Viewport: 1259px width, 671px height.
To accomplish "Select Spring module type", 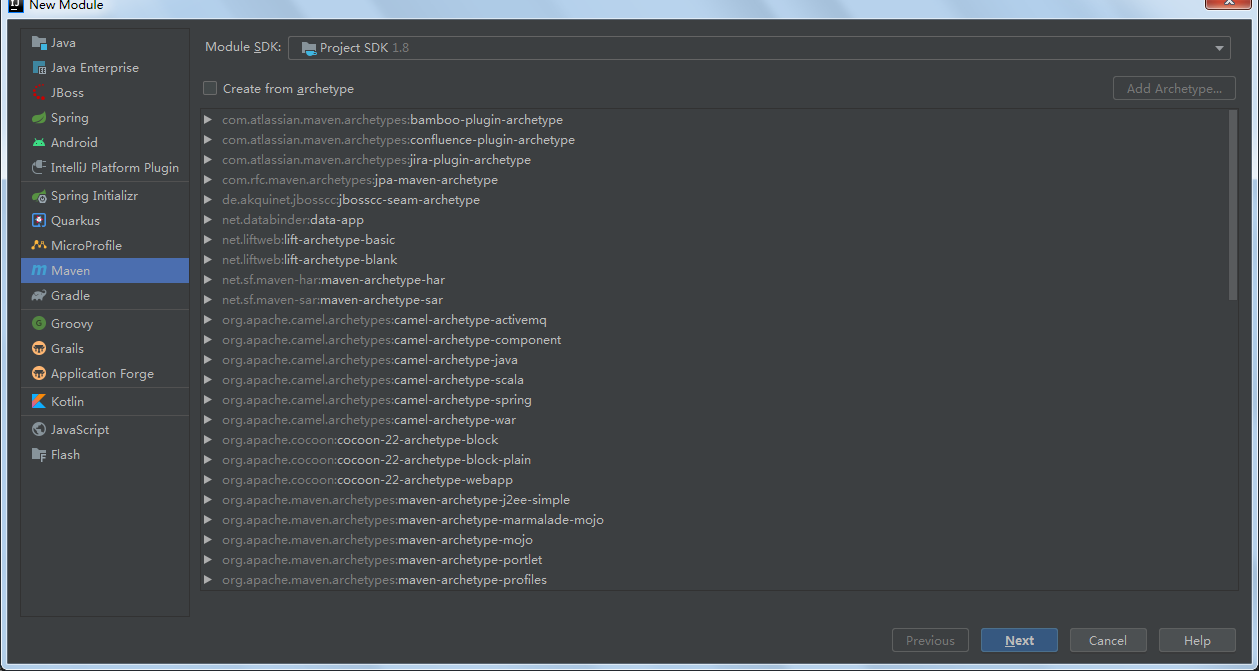I will click(x=105, y=118).
